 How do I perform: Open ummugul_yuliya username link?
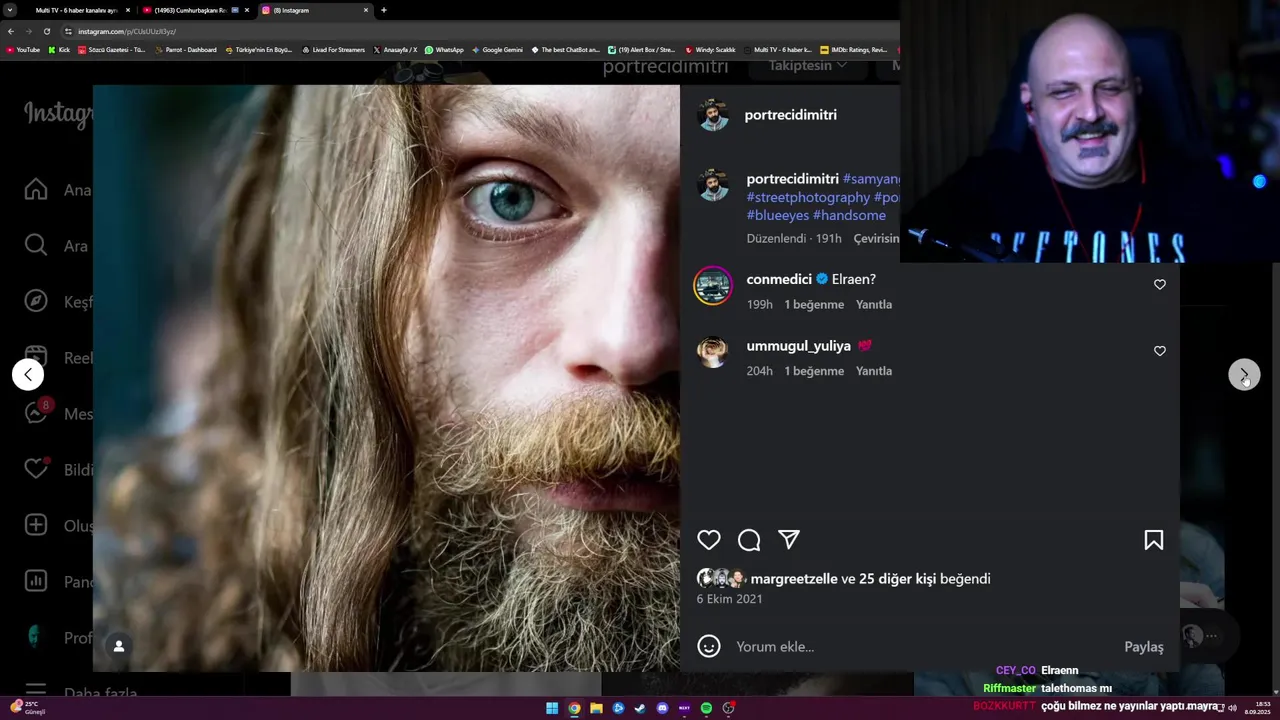(798, 346)
